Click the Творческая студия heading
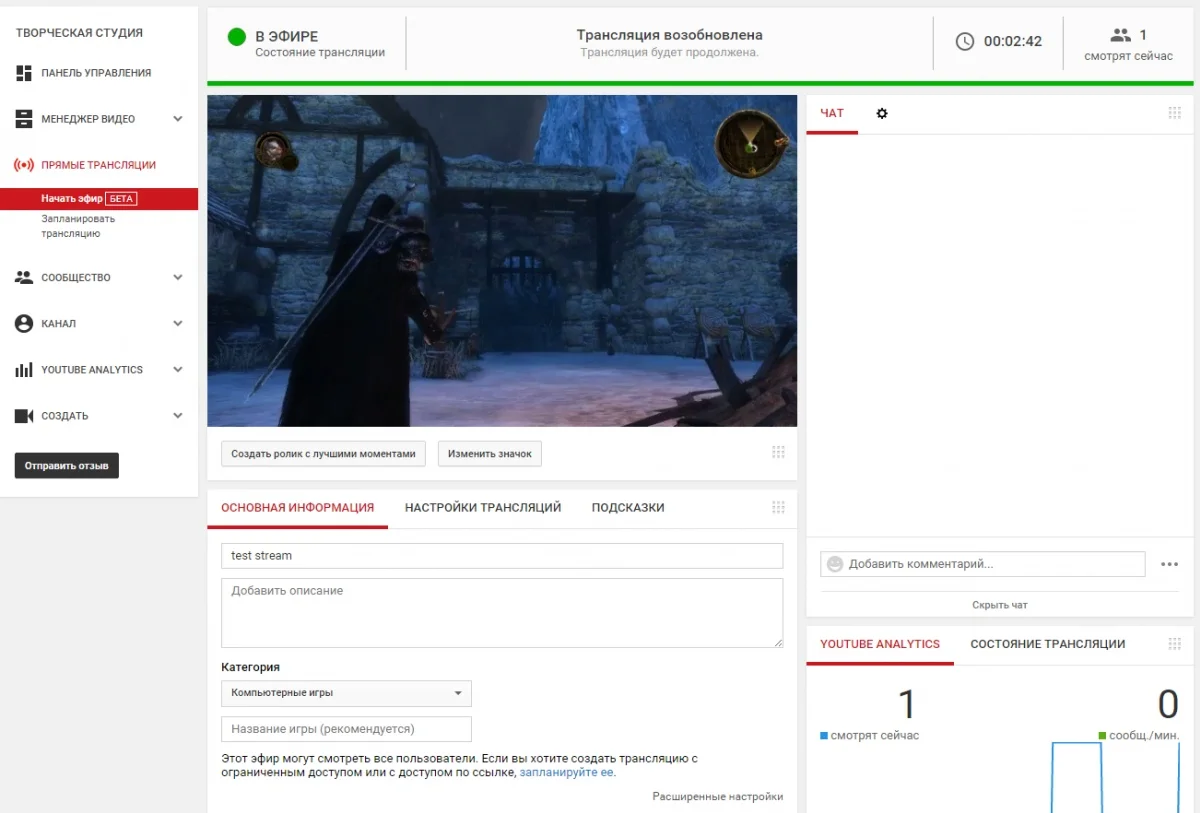This screenshot has width=1200, height=813. [x=79, y=33]
